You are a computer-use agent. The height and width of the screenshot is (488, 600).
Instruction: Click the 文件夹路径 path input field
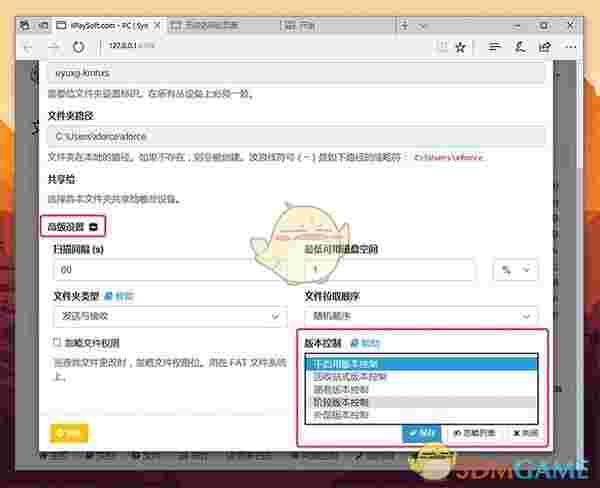pos(296,136)
